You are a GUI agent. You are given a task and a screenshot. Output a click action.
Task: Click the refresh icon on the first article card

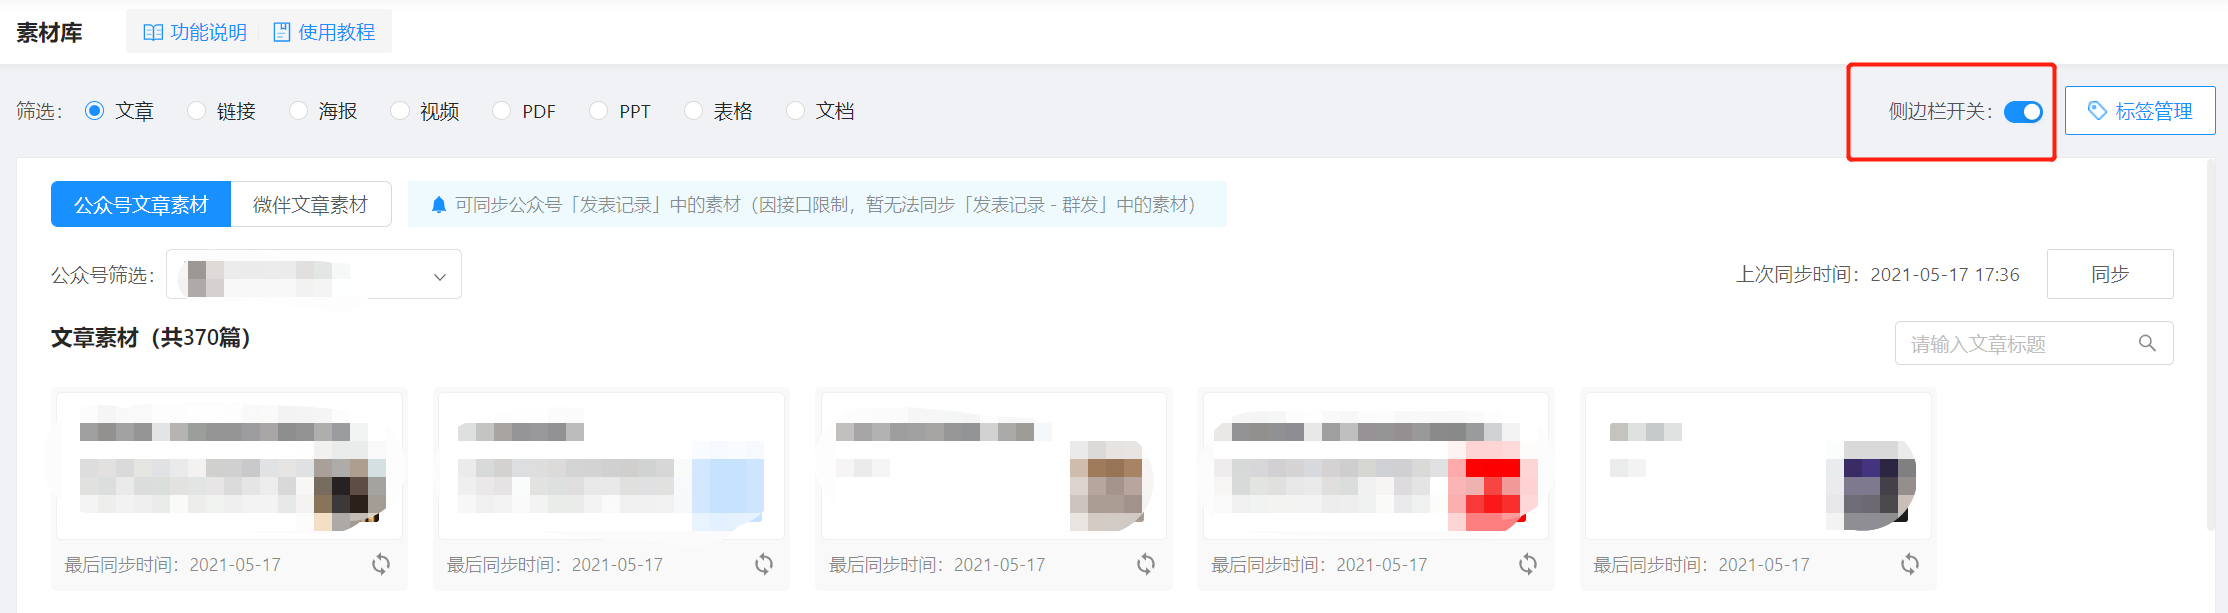(x=381, y=565)
